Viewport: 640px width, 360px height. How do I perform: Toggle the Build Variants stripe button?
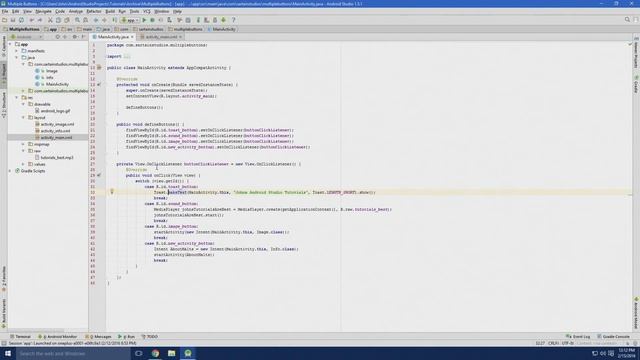4,313
